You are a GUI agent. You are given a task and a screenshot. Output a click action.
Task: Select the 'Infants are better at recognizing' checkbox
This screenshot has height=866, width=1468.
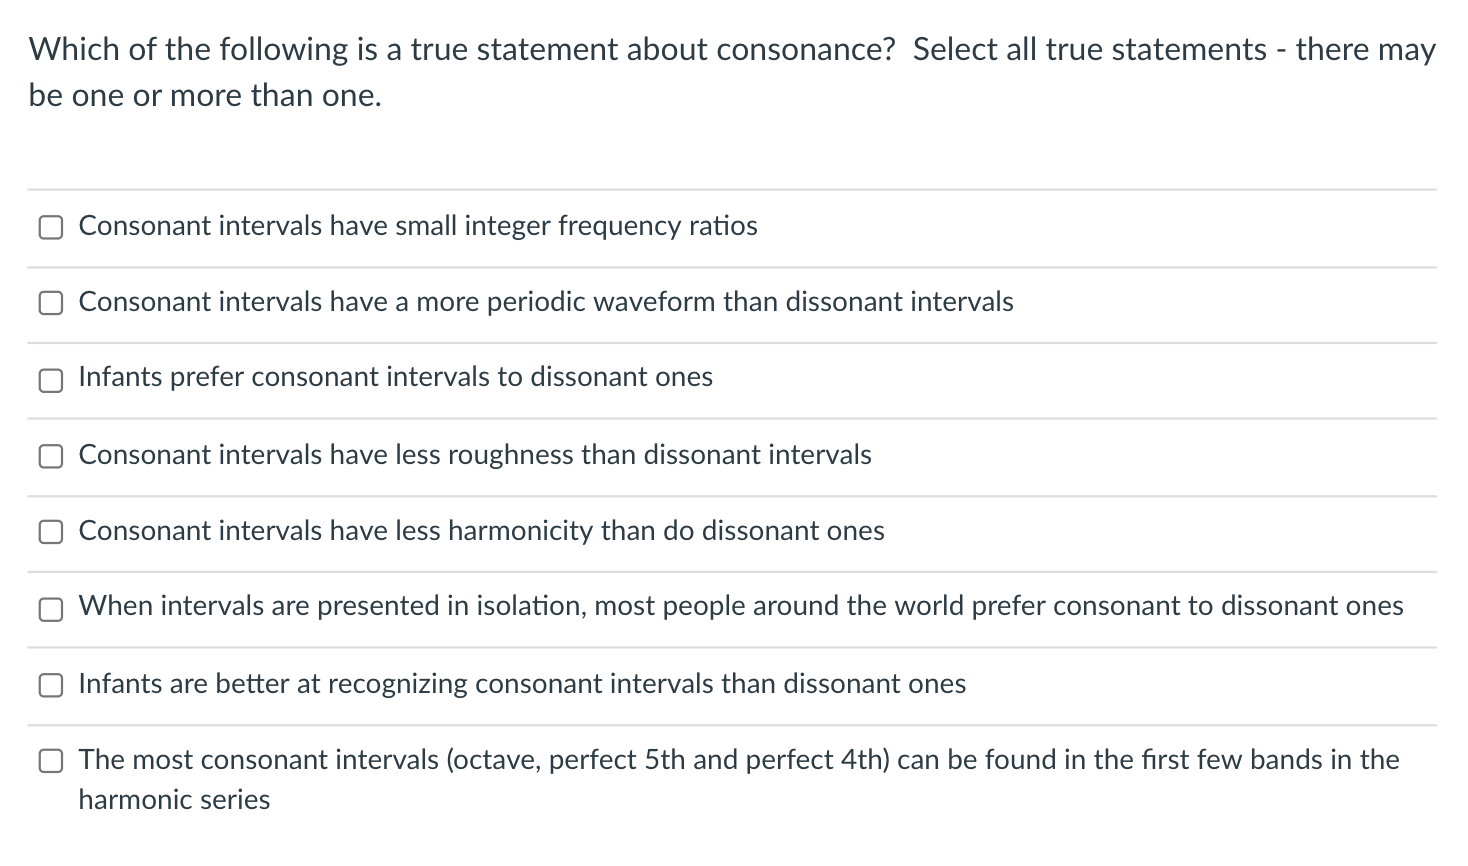[50, 685]
